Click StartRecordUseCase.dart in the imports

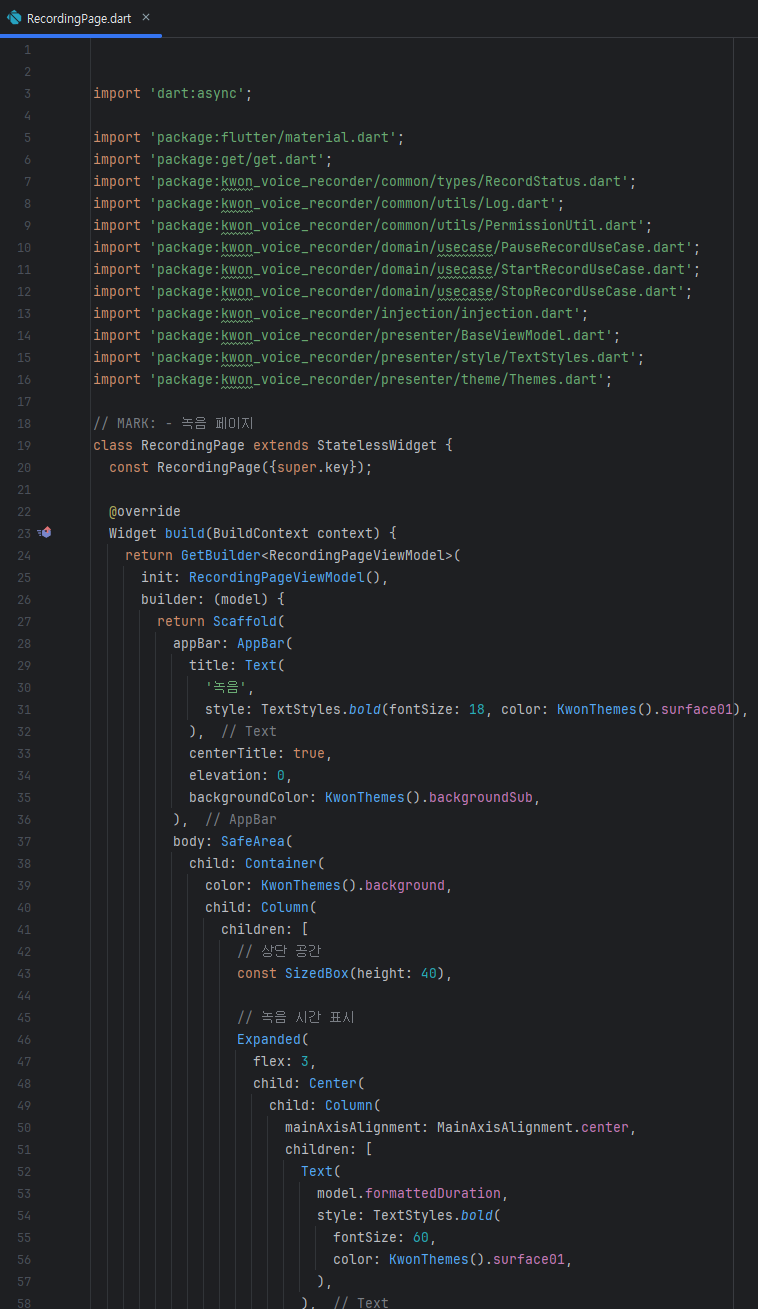[593, 269]
